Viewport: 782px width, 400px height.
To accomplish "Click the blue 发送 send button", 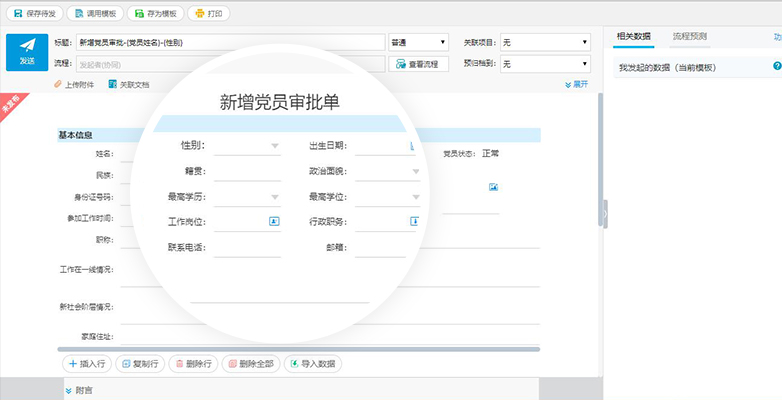I will click(x=27, y=52).
